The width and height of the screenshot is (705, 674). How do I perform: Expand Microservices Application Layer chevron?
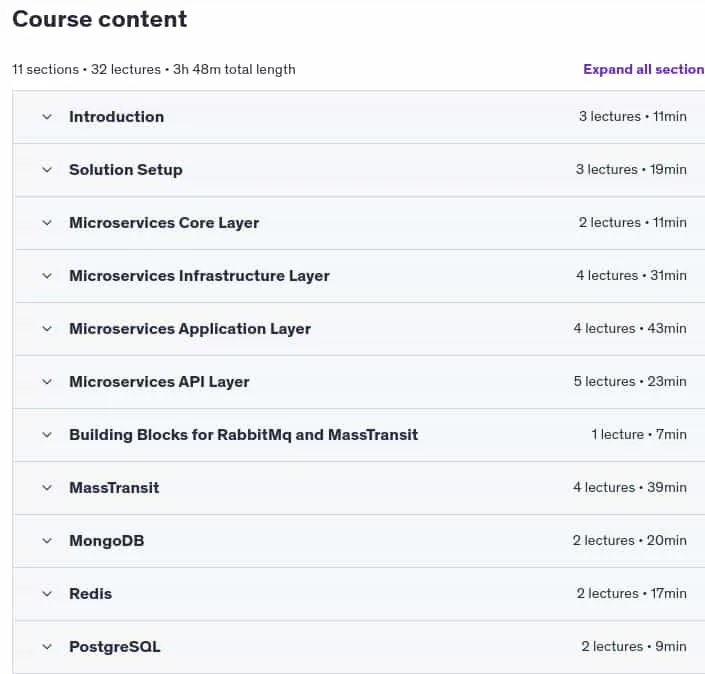(x=47, y=329)
